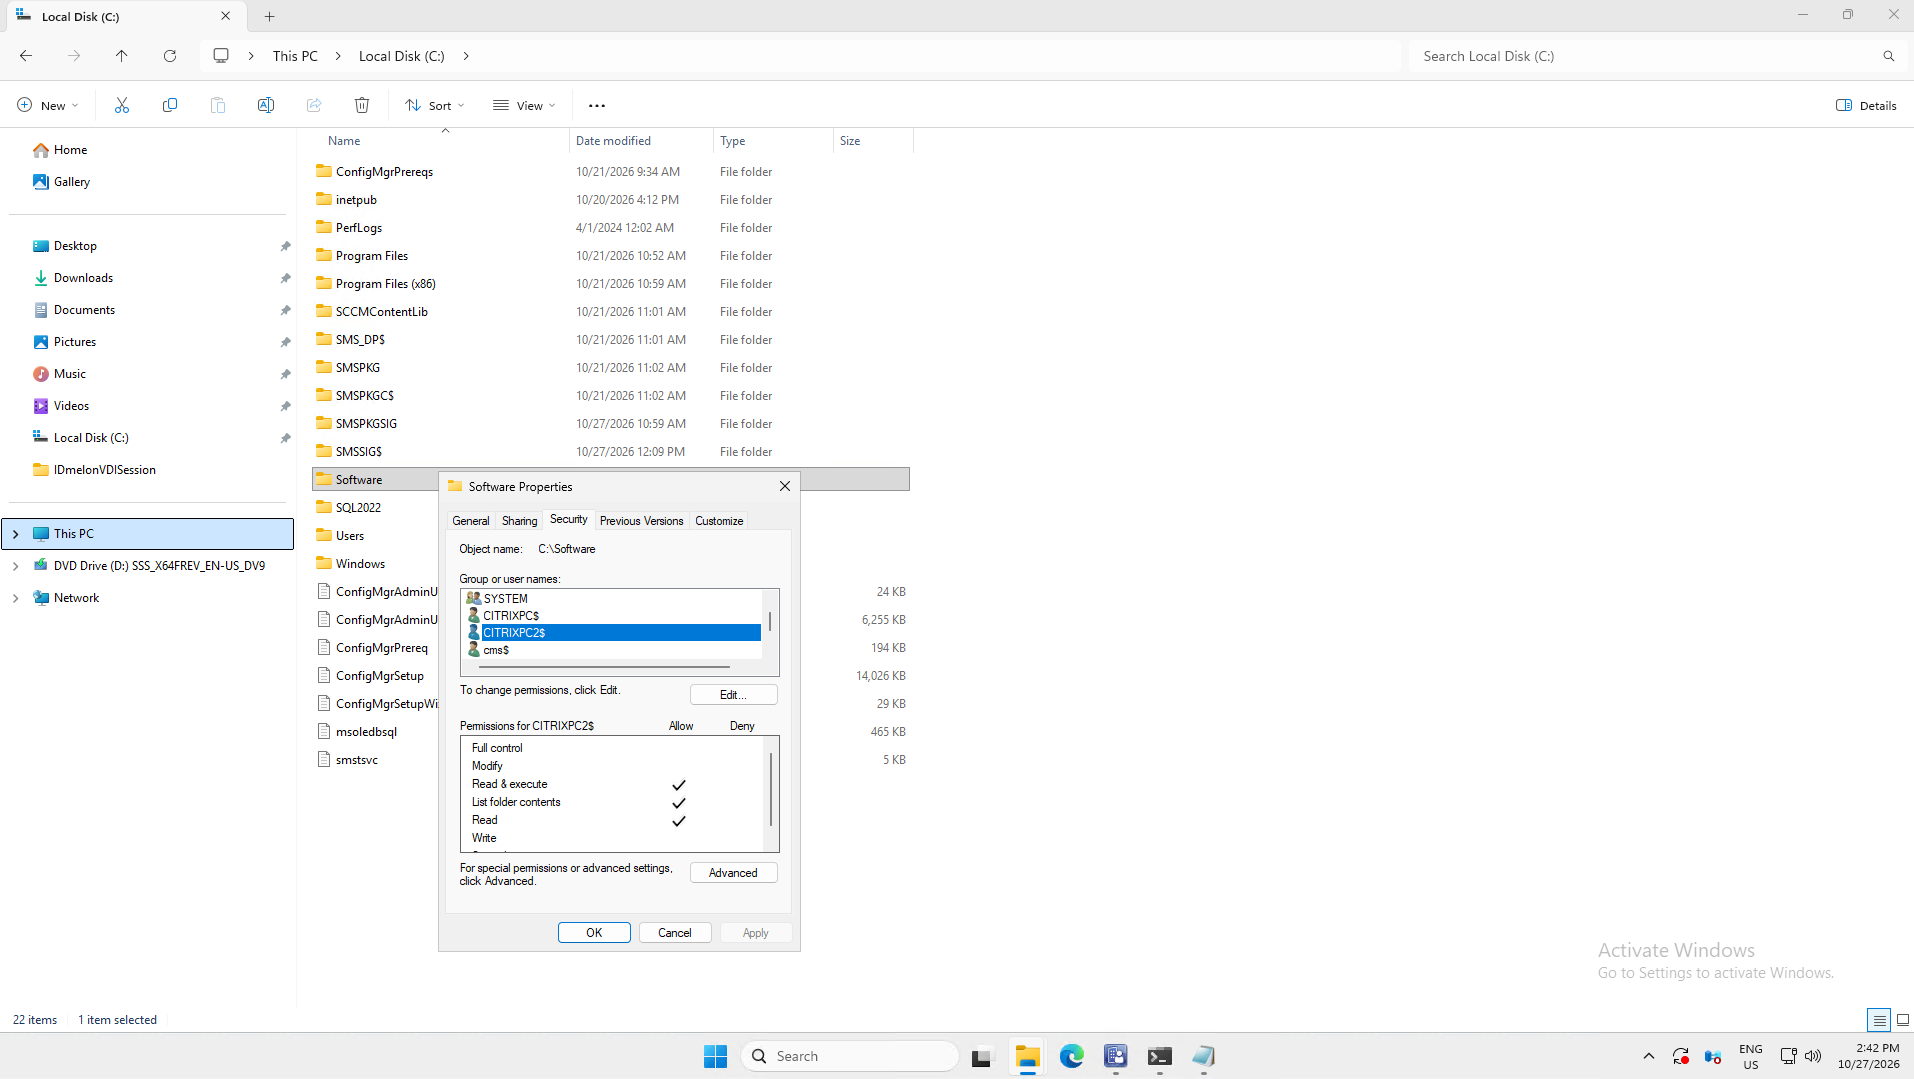The image size is (1914, 1079).
Task: Click the Windows Start button
Action: (x=716, y=1056)
